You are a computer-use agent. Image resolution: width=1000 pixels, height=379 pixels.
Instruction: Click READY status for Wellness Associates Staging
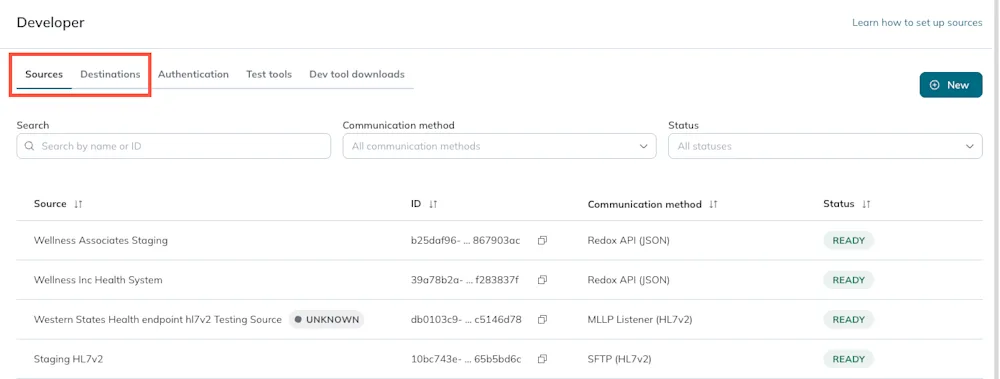849,241
